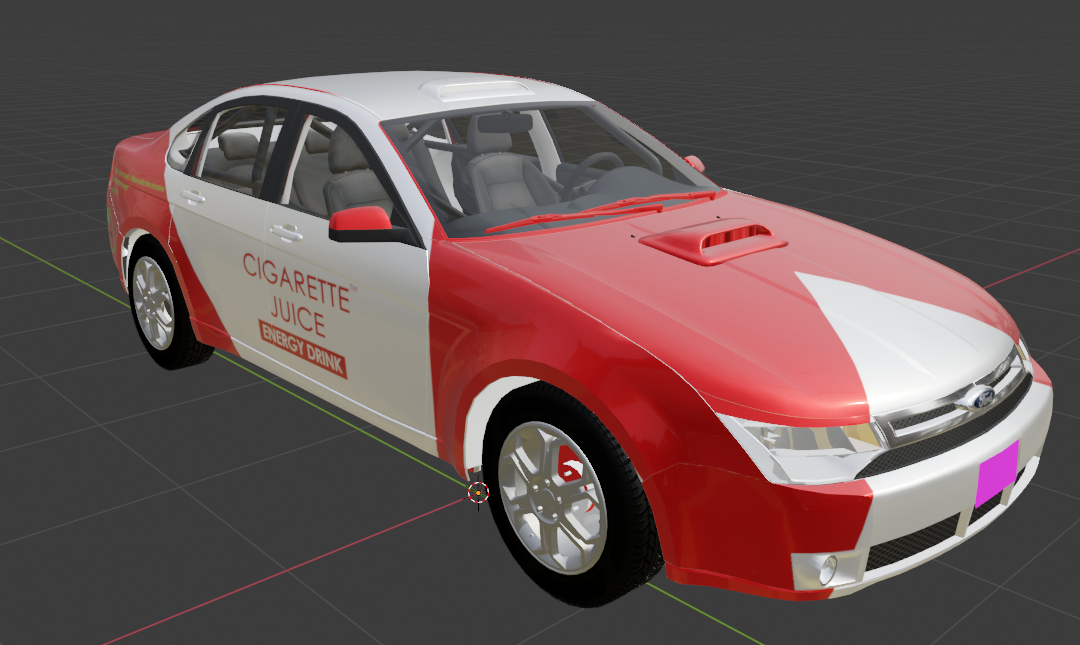Click the ENERGY DRINK label on door
Screen dimensions: 1080x645
pyautogui.click(x=303, y=349)
